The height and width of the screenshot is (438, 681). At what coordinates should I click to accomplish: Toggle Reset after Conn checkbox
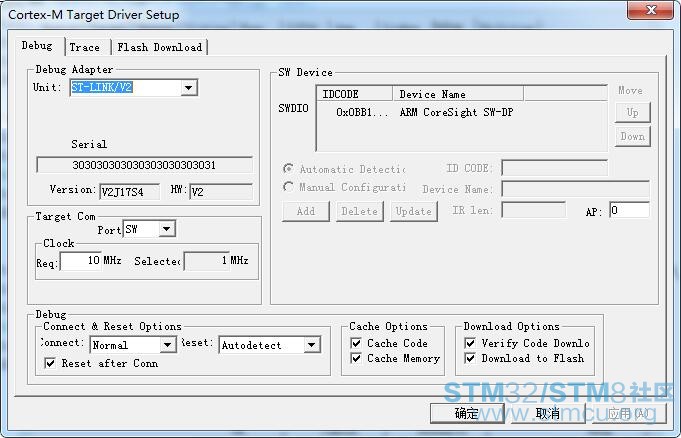point(50,363)
